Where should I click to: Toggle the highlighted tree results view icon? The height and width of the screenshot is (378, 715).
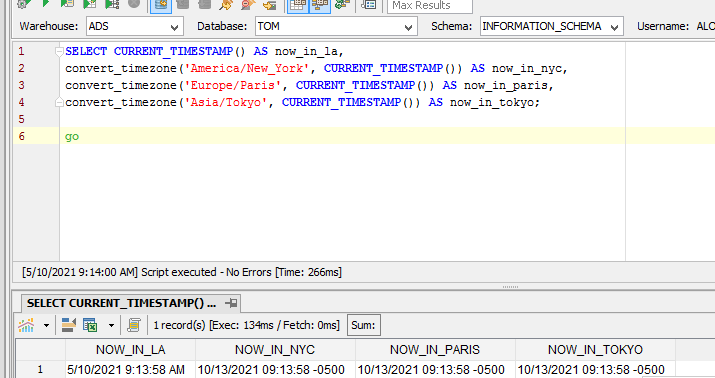click(x=320, y=5)
